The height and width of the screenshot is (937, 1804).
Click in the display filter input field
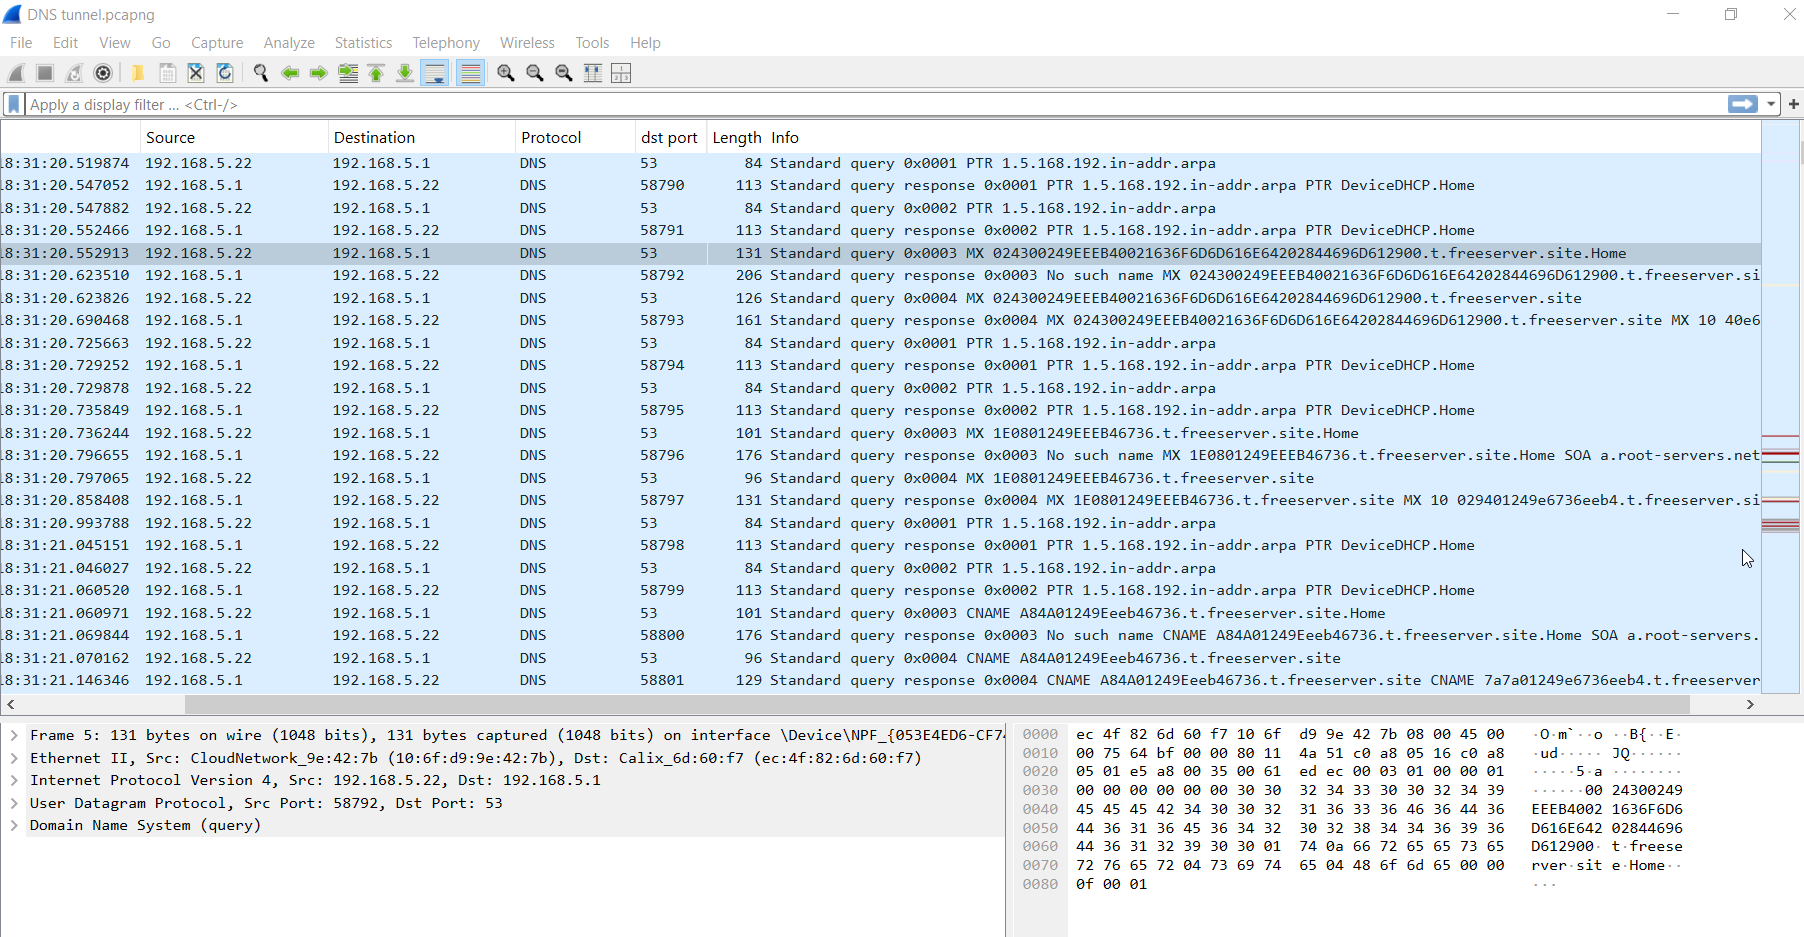[800, 104]
